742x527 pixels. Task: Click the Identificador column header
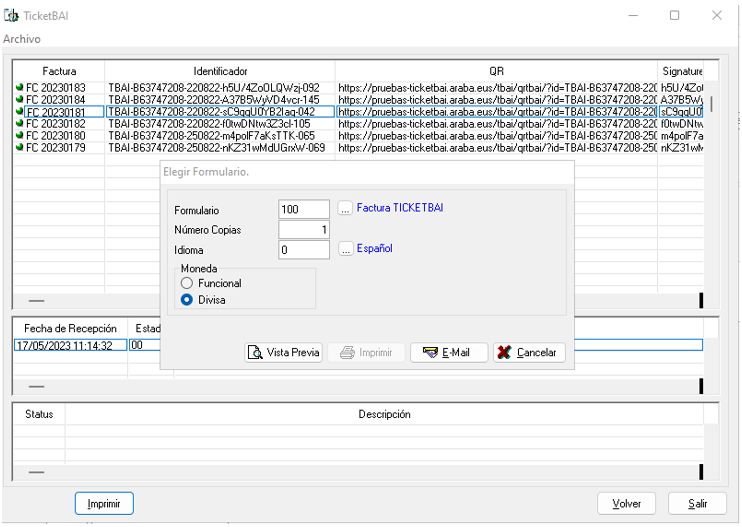click(x=220, y=72)
